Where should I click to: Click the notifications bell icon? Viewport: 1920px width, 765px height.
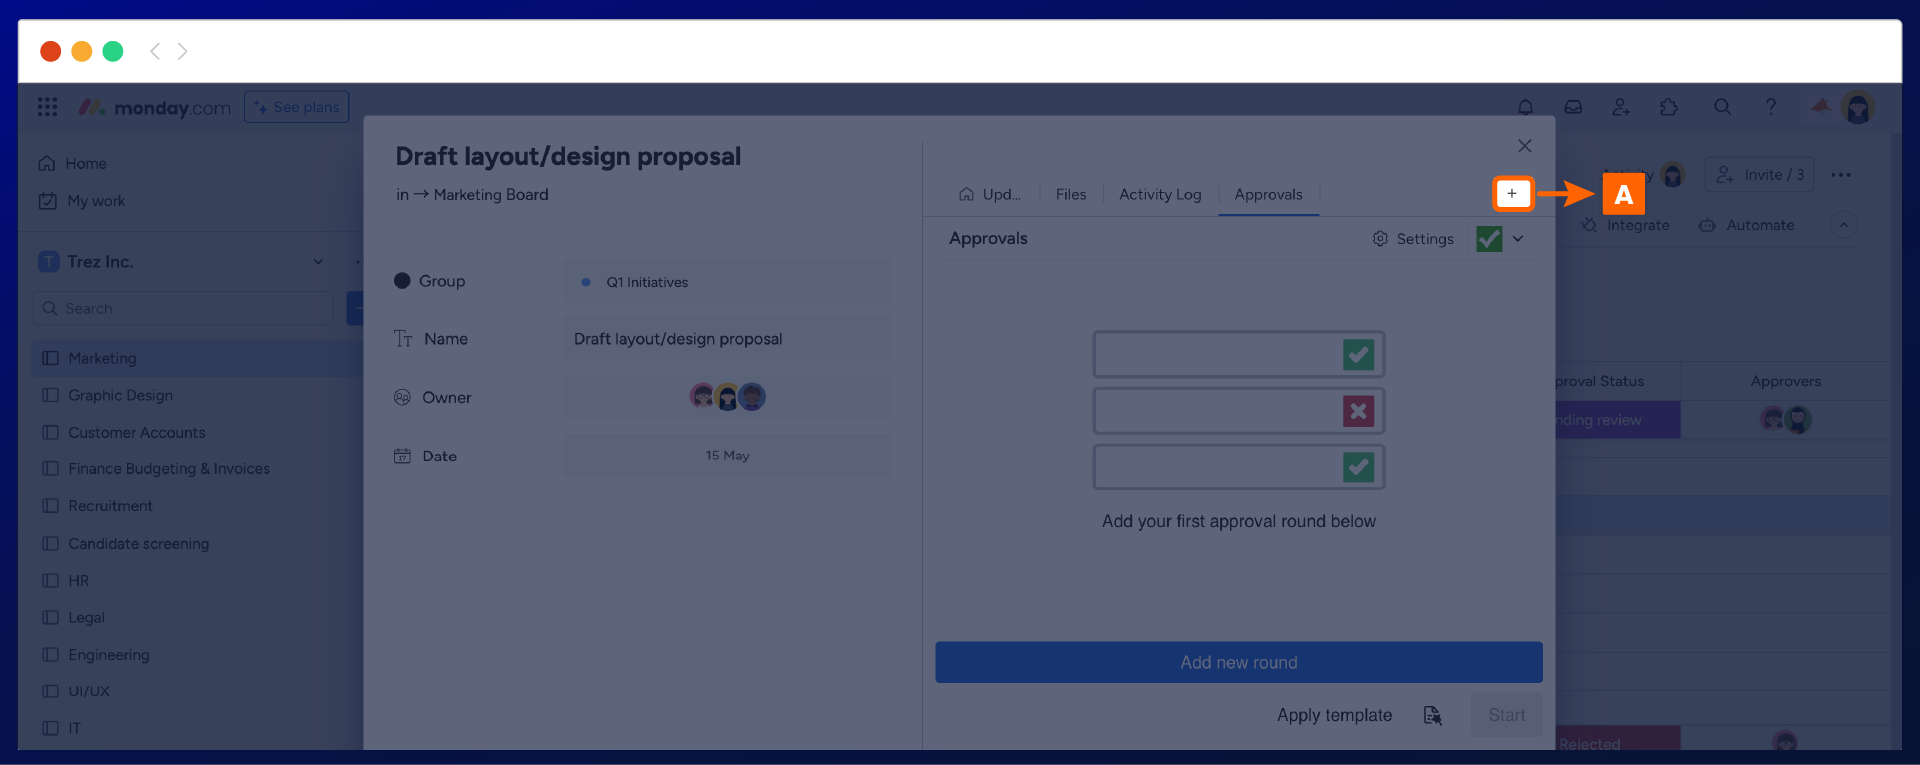1525,107
